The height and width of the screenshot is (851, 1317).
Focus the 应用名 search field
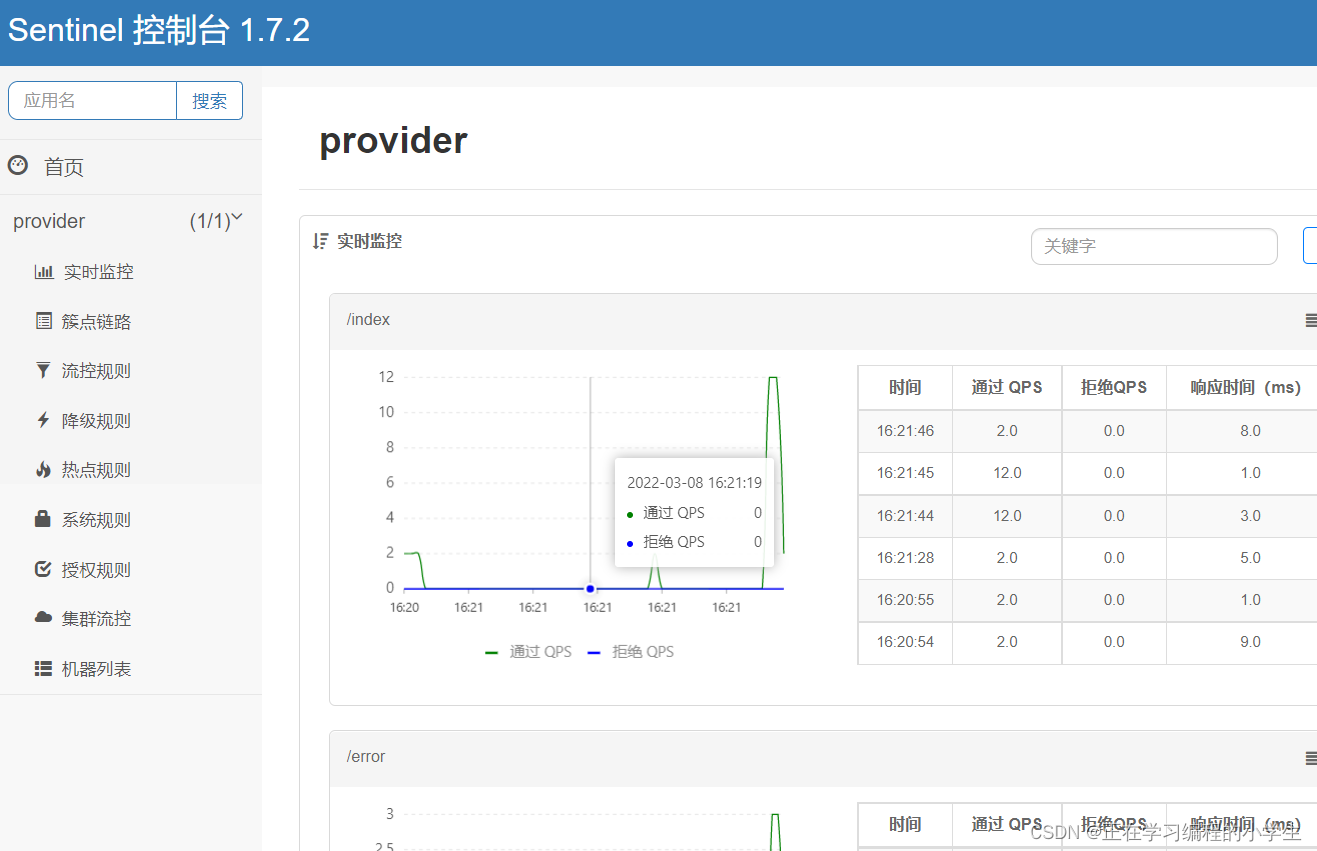coord(92,100)
